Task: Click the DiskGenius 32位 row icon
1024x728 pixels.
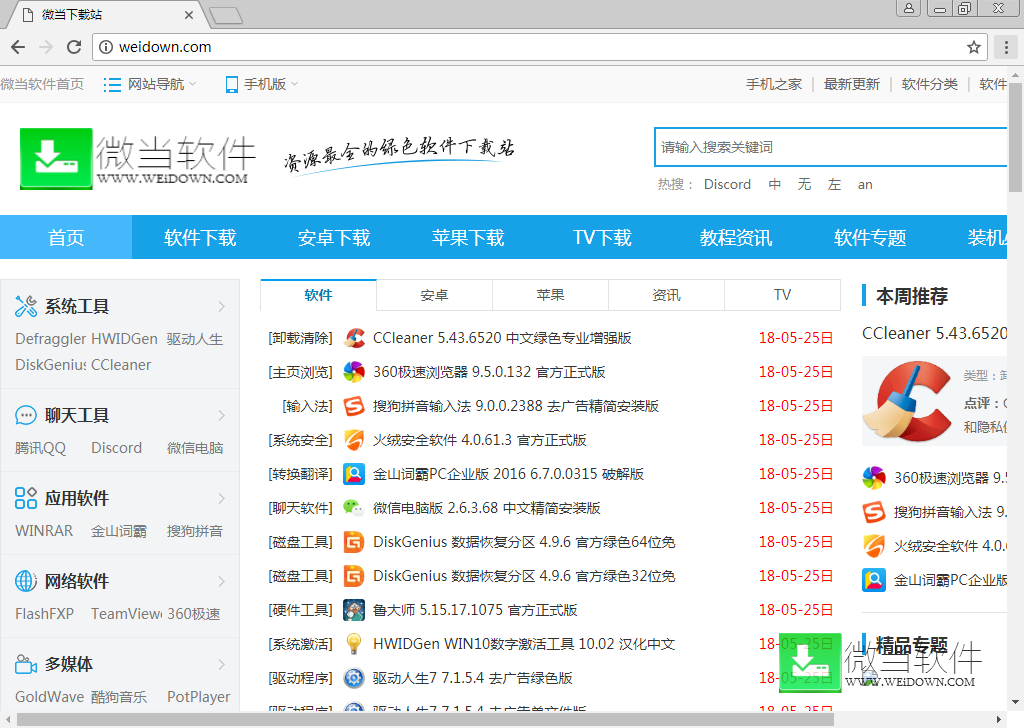Action: (x=354, y=575)
